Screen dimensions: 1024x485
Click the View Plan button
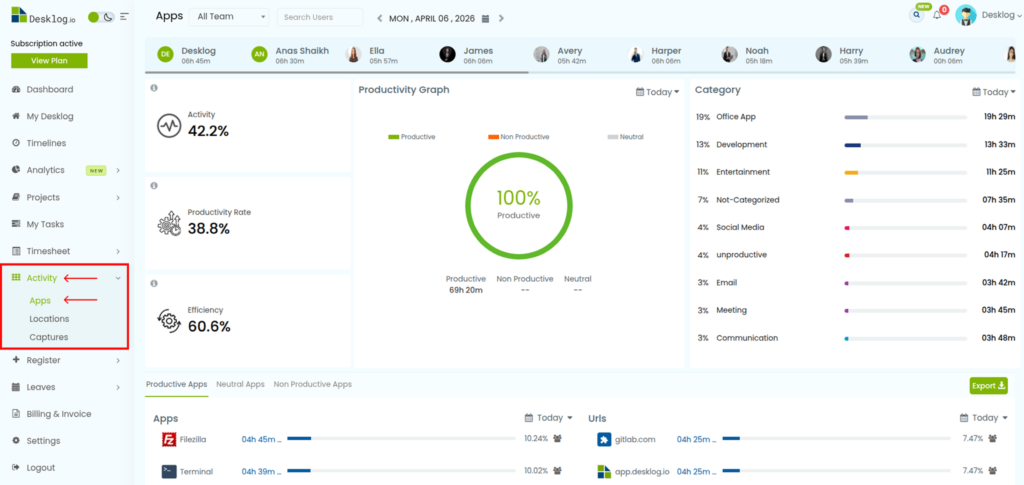49,60
